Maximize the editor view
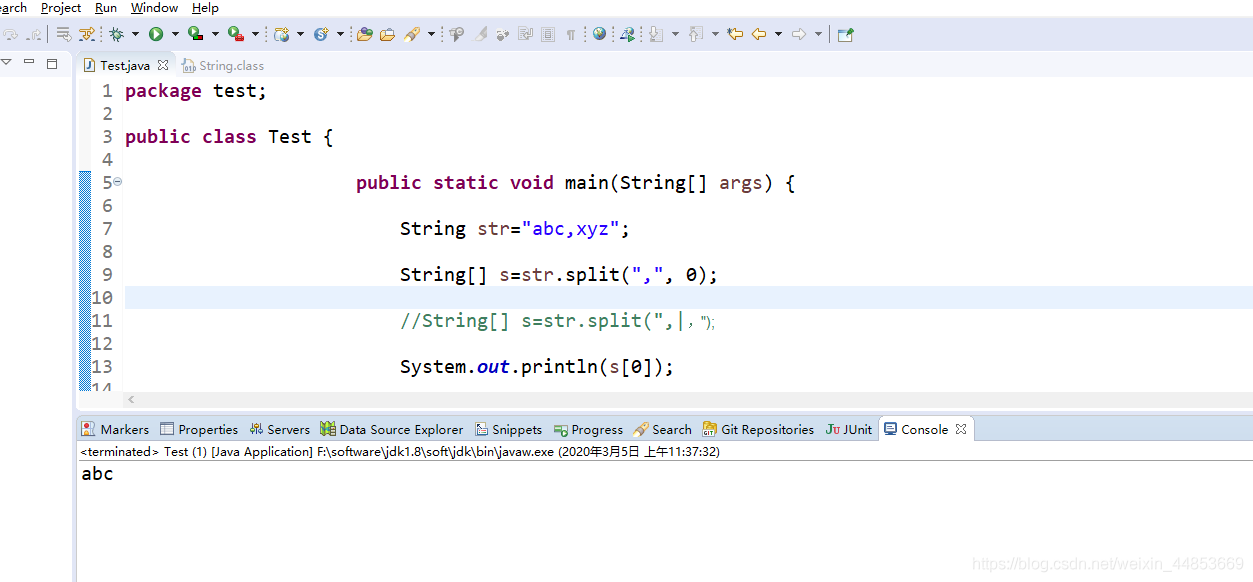Image resolution: width=1253 pixels, height=582 pixels. [52, 62]
